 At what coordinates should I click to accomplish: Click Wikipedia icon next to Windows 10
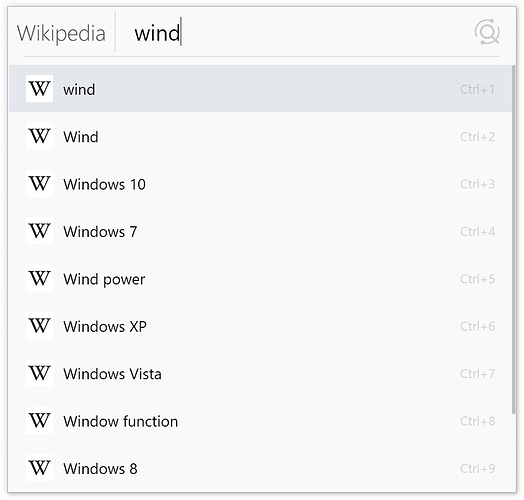[x=39, y=183]
